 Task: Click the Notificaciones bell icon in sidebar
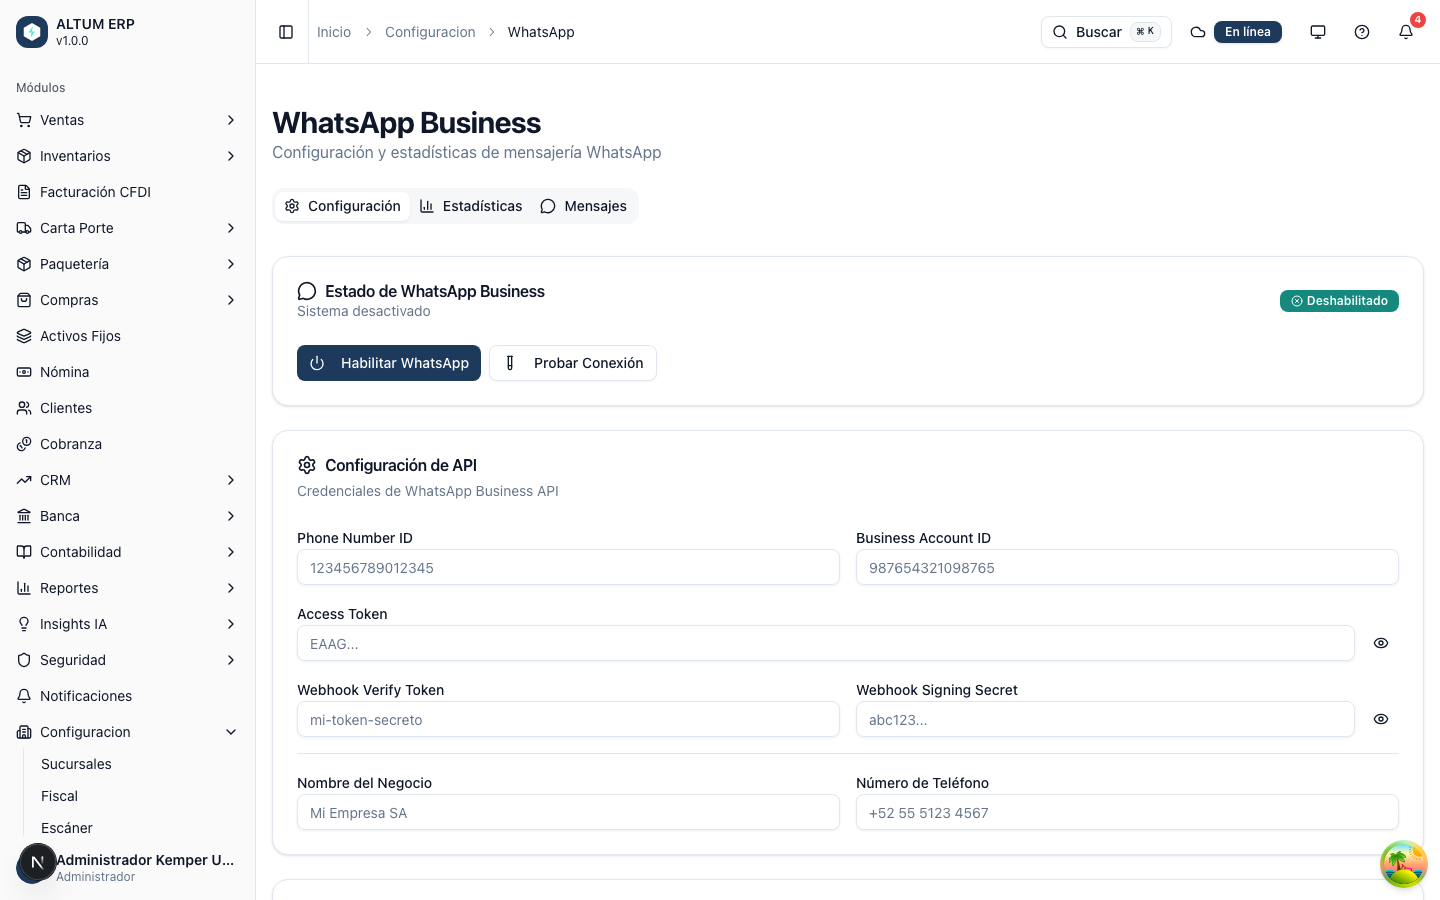[24, 696]
